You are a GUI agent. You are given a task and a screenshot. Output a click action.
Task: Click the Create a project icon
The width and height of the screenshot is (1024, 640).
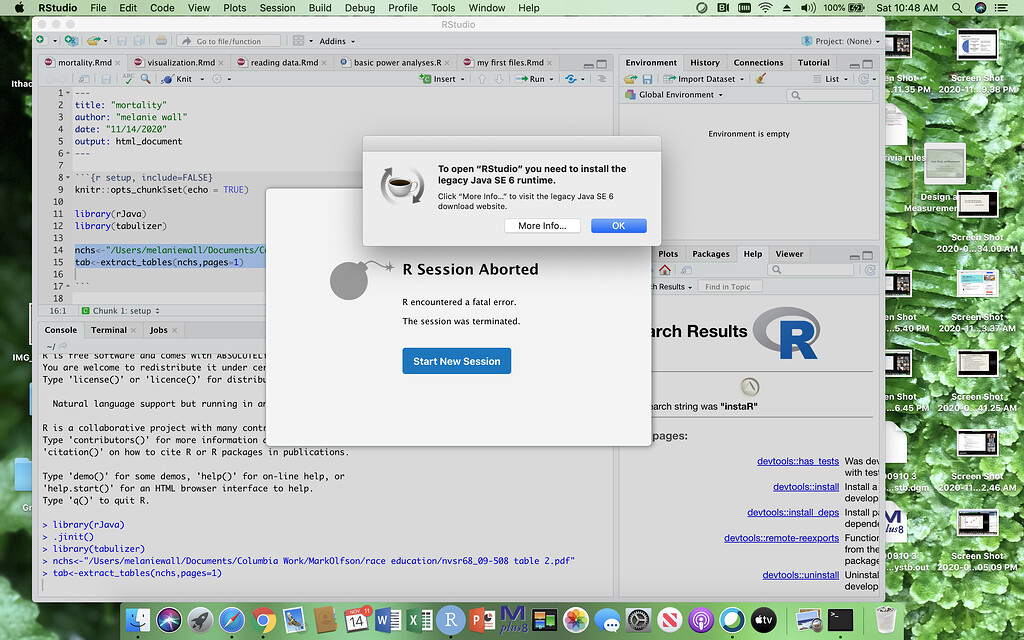(x=71, y=40)
